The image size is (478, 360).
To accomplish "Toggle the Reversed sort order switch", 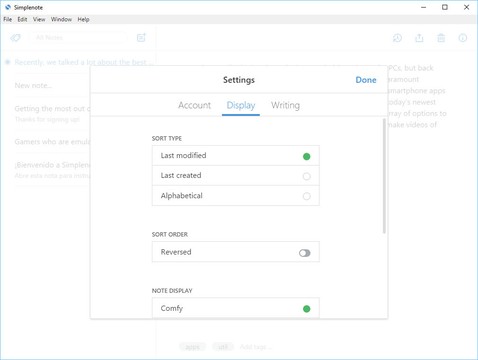I will tap(305, 253).
